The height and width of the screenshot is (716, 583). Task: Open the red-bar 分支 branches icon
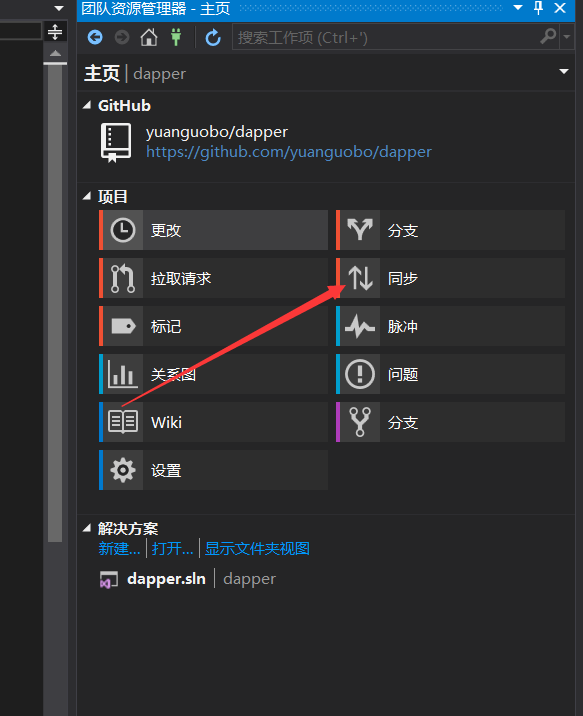pyautogui.click(x=360, y=230)
